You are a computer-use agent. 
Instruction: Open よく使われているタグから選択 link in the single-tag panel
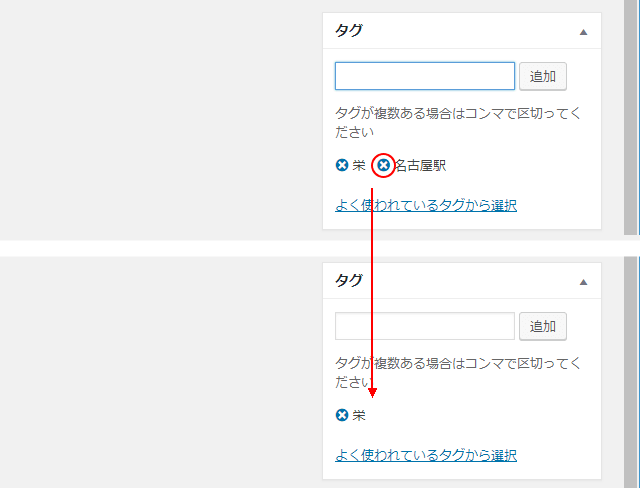425,455
